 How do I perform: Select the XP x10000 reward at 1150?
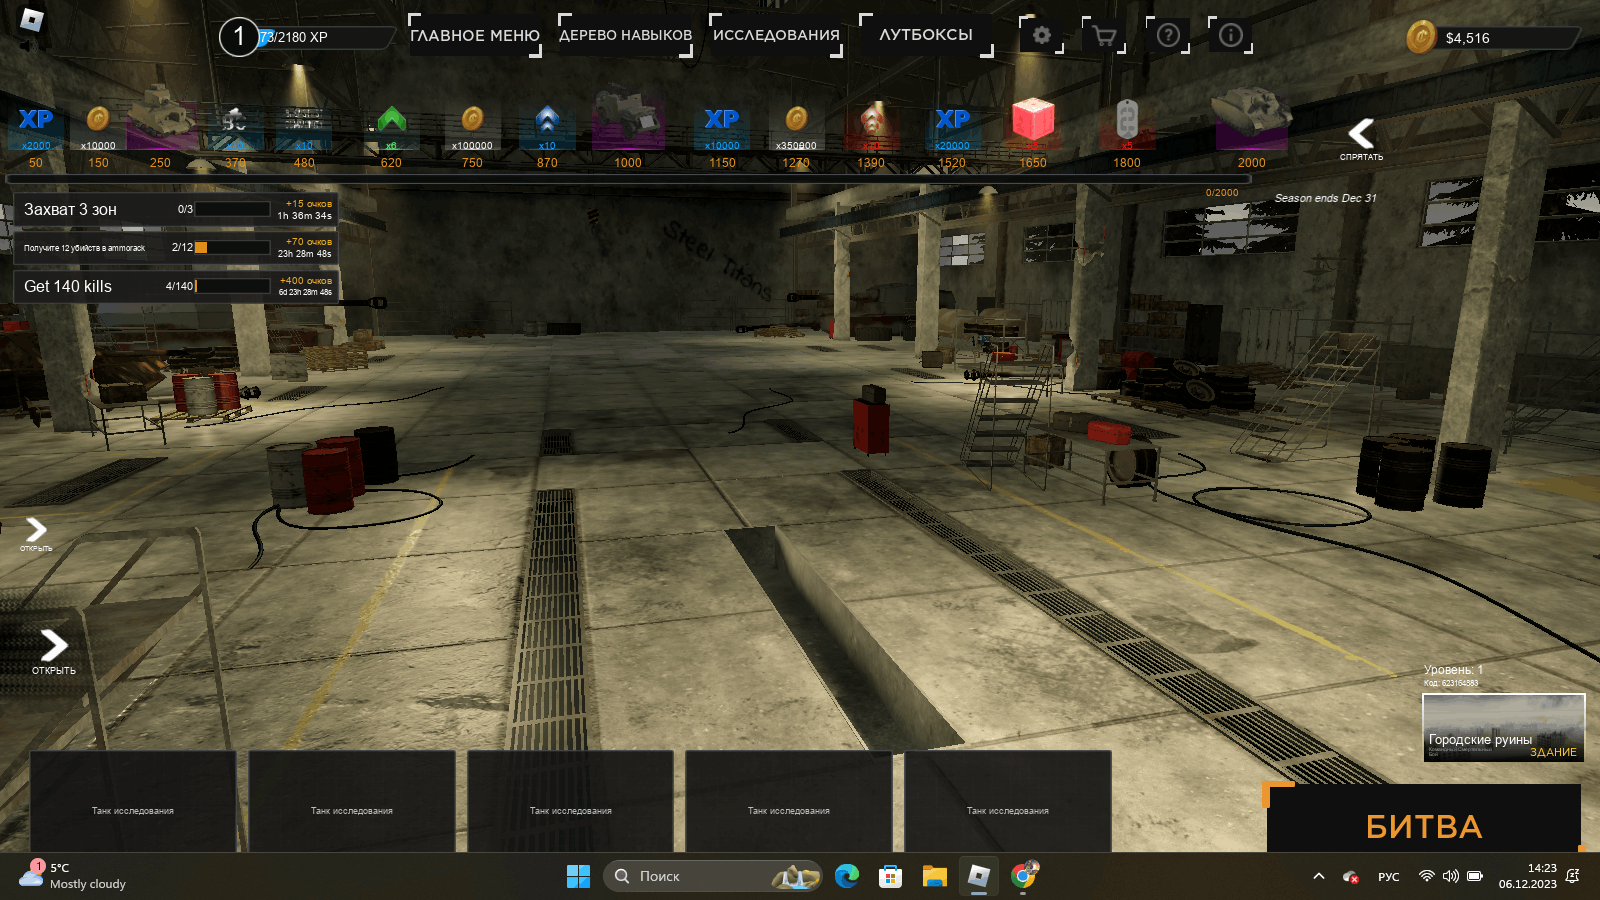(x=722, y=128)
